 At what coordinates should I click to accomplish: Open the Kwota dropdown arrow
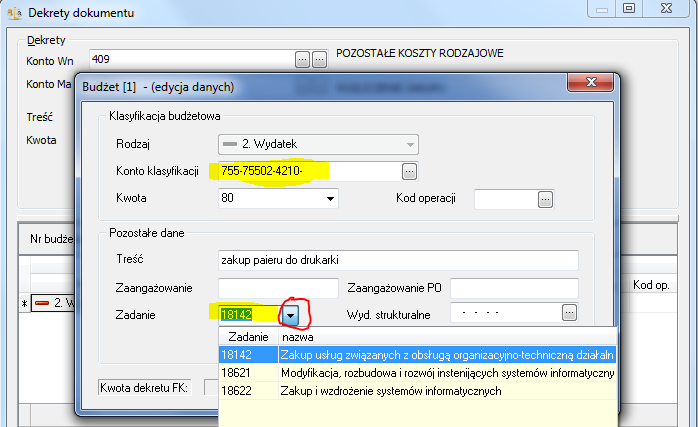click(x=330, y=199)
